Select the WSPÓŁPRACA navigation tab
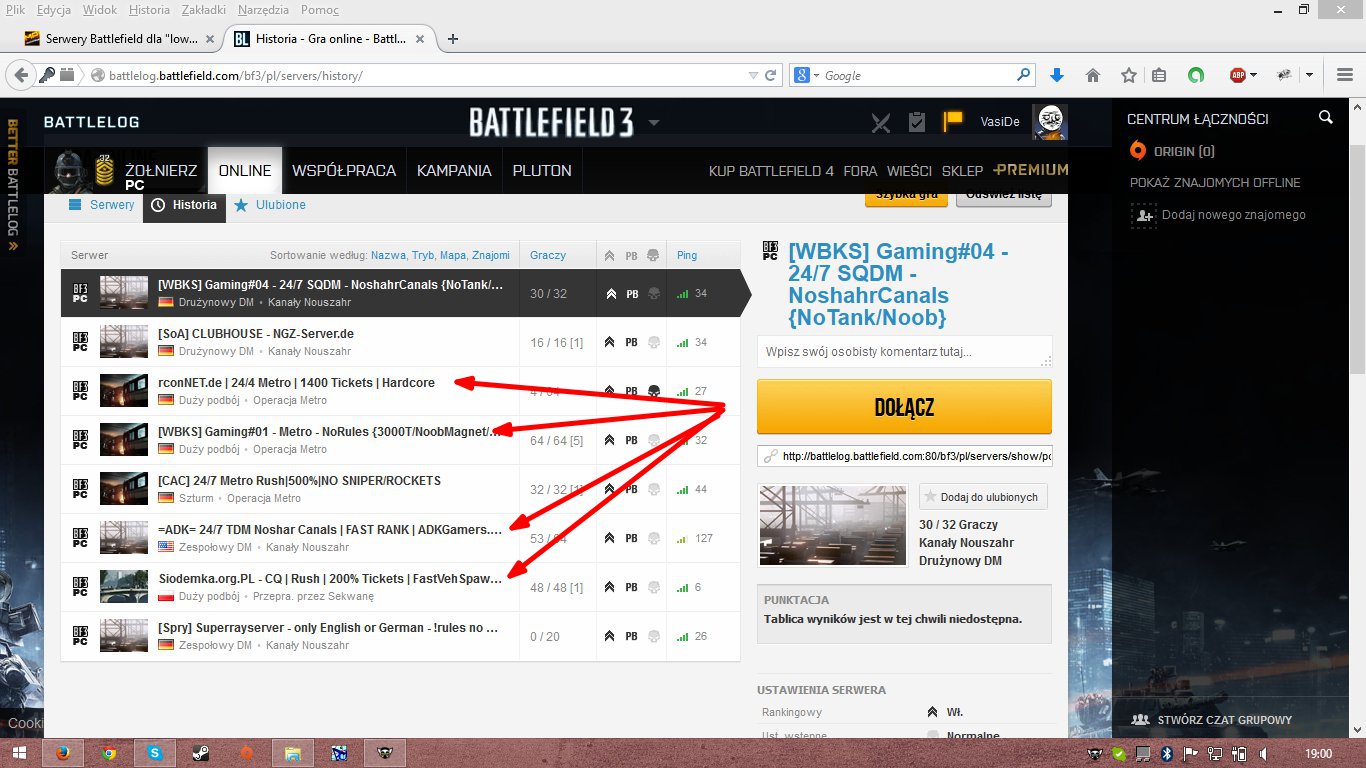The height and width of the screenshot is (768, 1366). tap(344, 171)
